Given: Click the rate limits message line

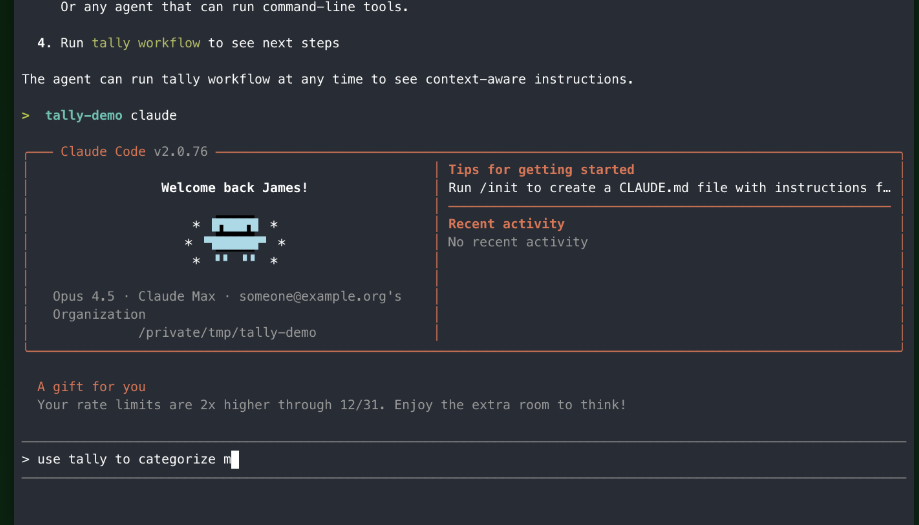Looking at the screenshot, I should click(x=331, y=405).
